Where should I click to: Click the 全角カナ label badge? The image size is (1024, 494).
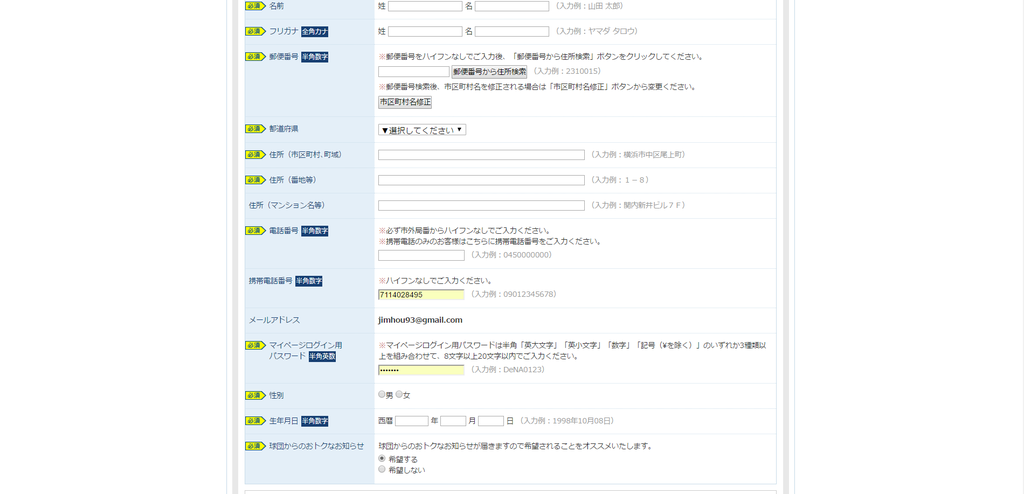click(315, 31)
